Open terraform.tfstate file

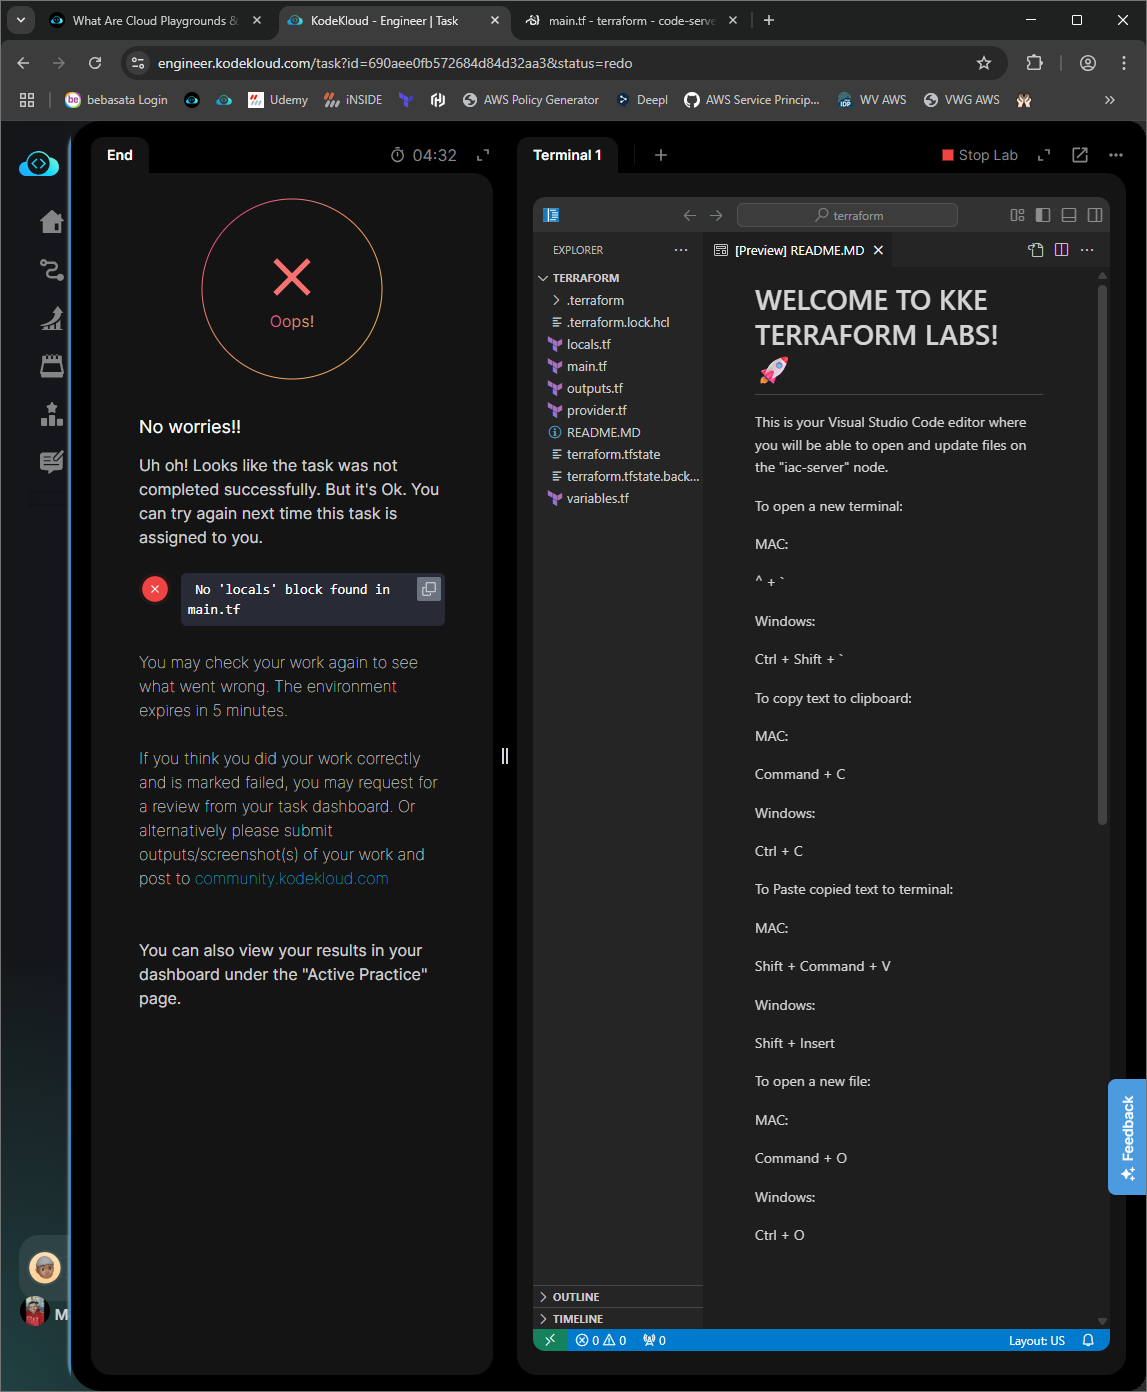click(618, 454)
